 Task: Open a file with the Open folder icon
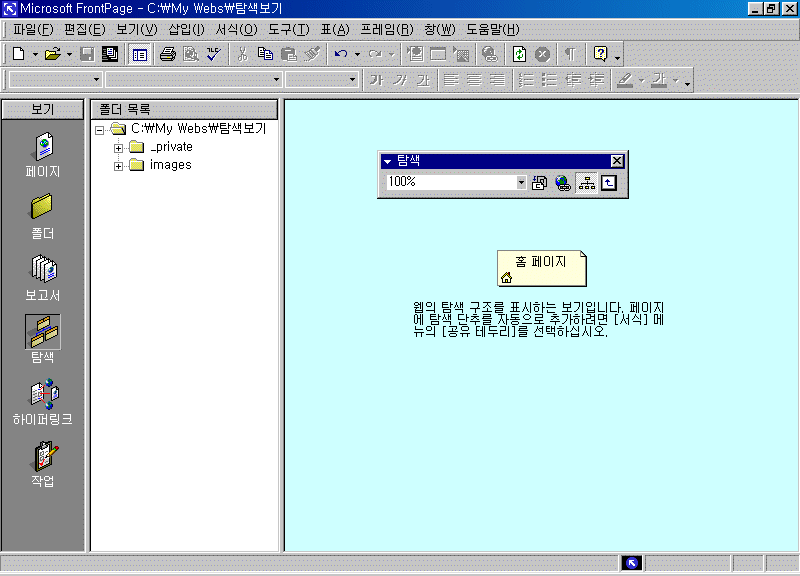click(52, 54)
